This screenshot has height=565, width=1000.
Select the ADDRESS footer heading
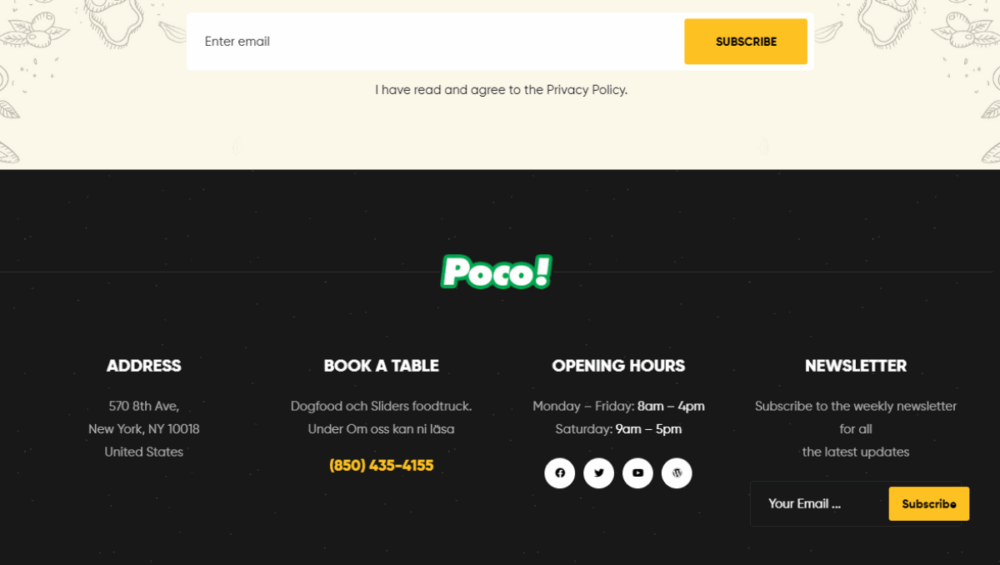(144, 366)
